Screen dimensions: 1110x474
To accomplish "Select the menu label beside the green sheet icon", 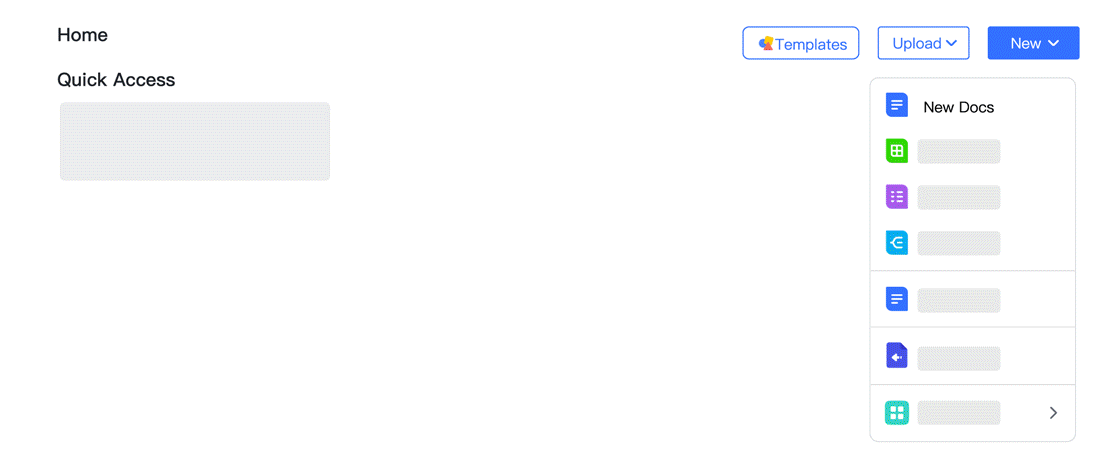I will pos(958,152).
